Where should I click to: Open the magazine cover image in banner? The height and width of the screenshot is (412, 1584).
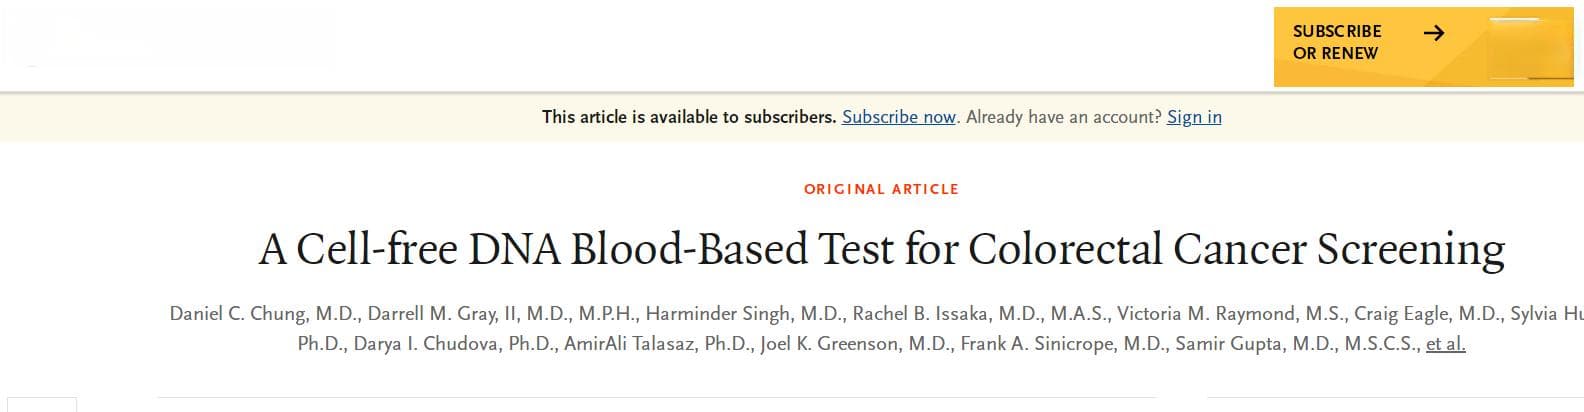[x=1529, y=47]
